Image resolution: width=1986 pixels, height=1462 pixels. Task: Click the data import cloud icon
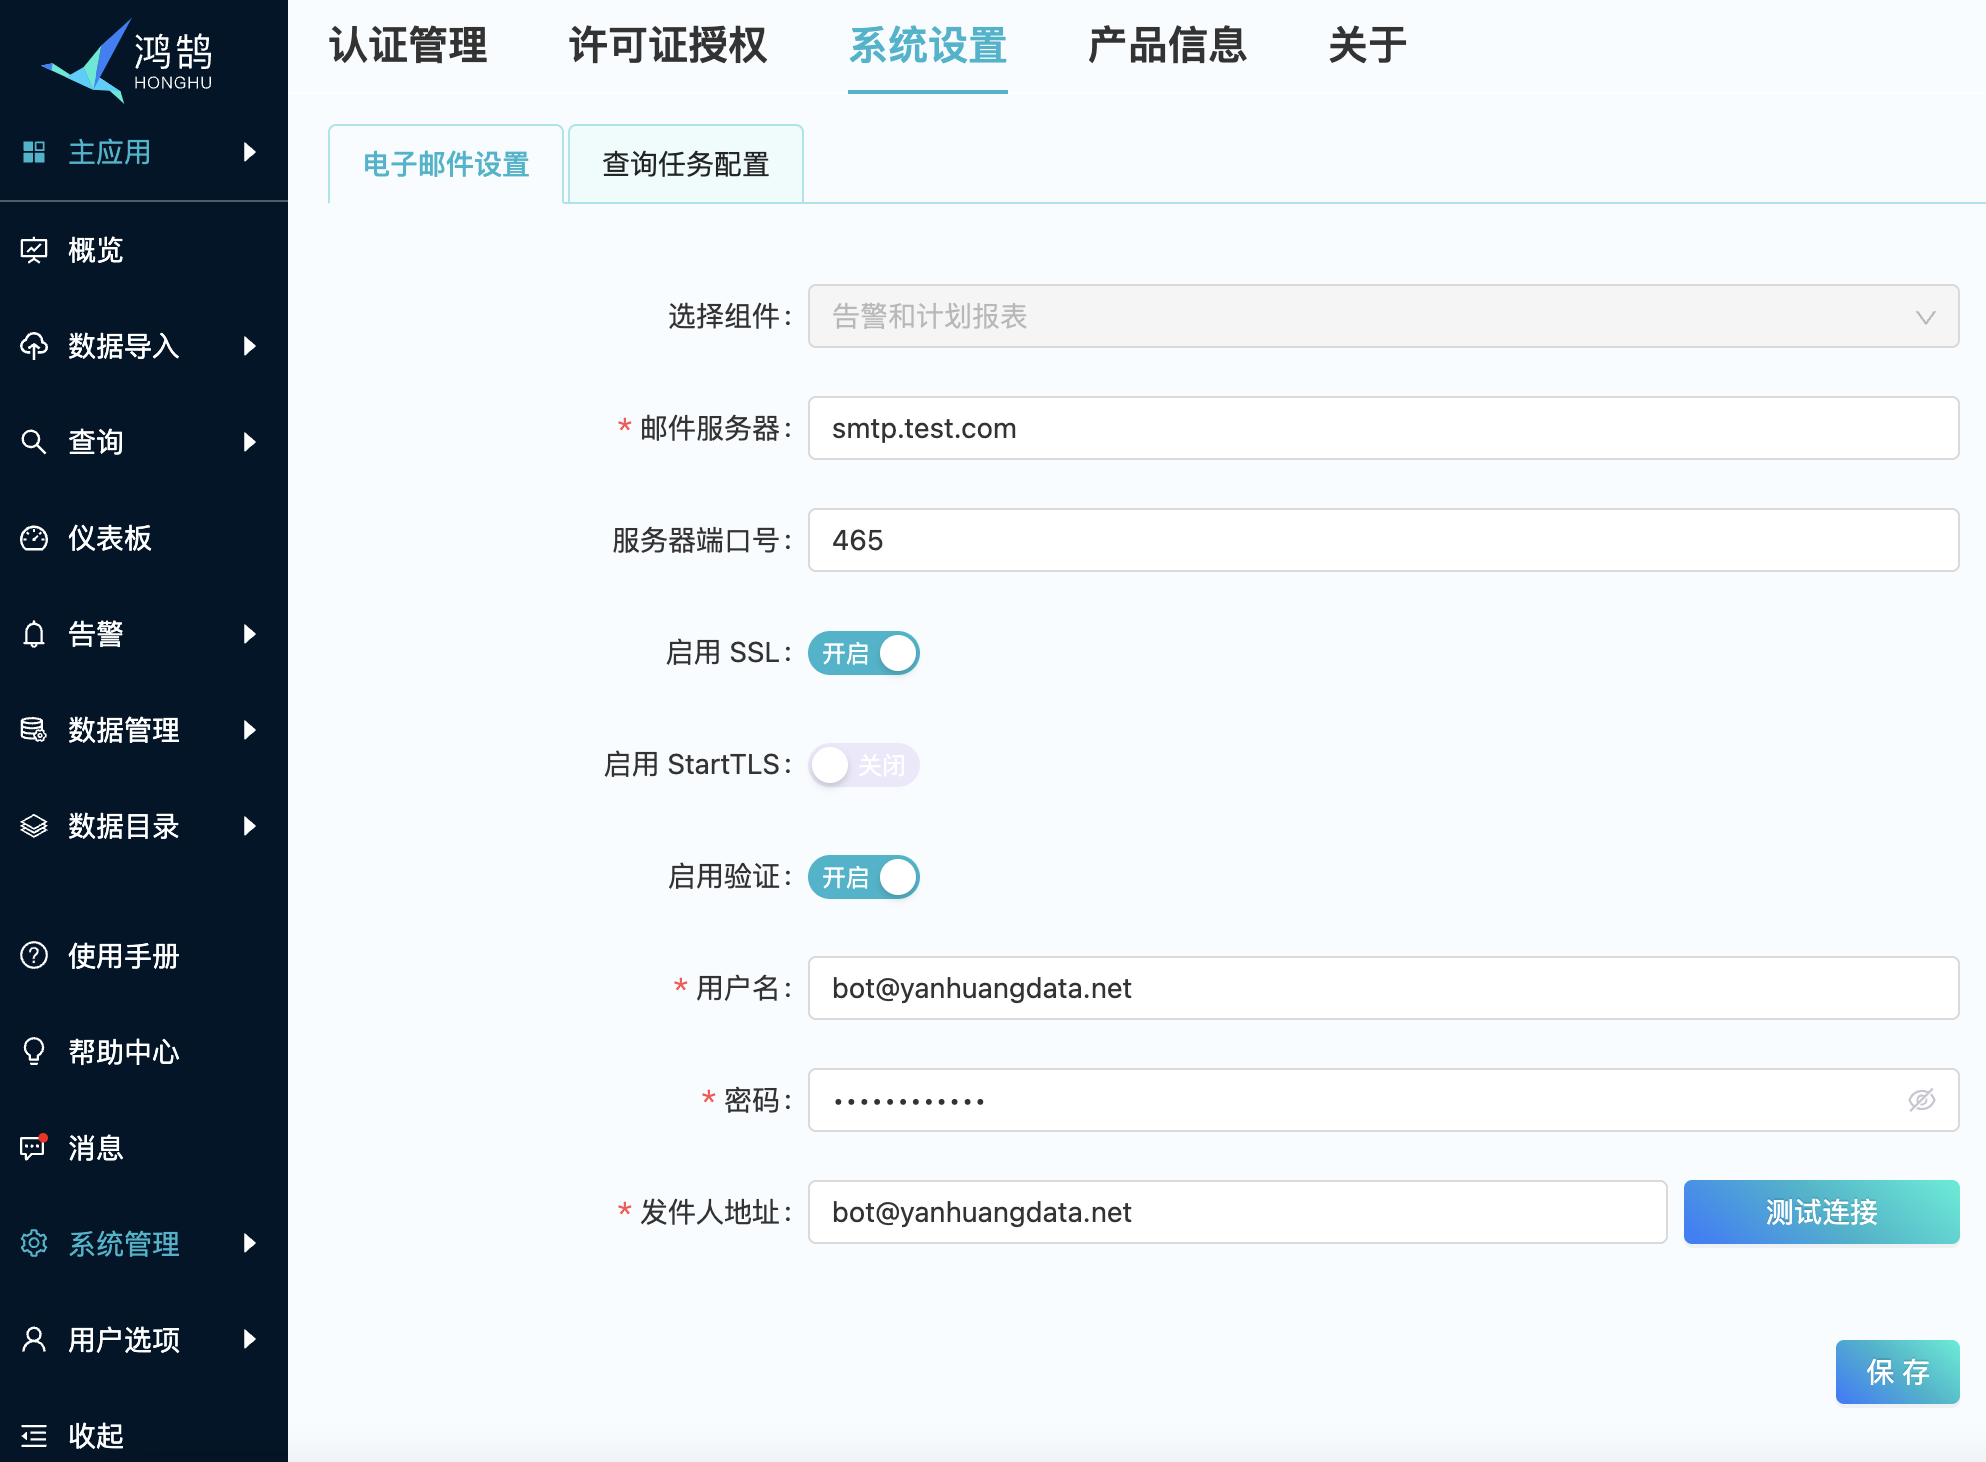pyautogui.click(x=34, y=346)
